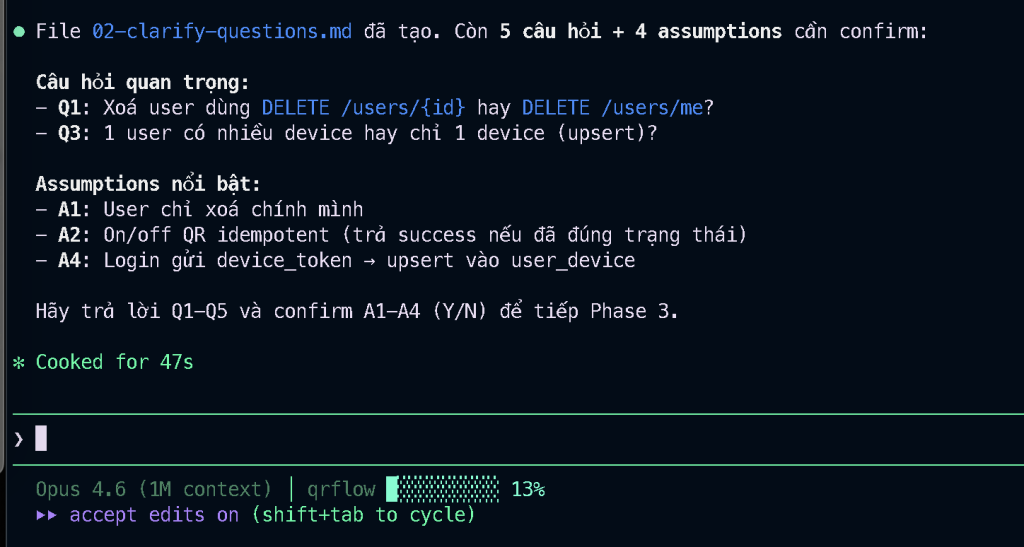The height and width of the screenshot is (547, 1024).
Task: Click the double-arrow accept edits icon
Action: pos(46,515)
